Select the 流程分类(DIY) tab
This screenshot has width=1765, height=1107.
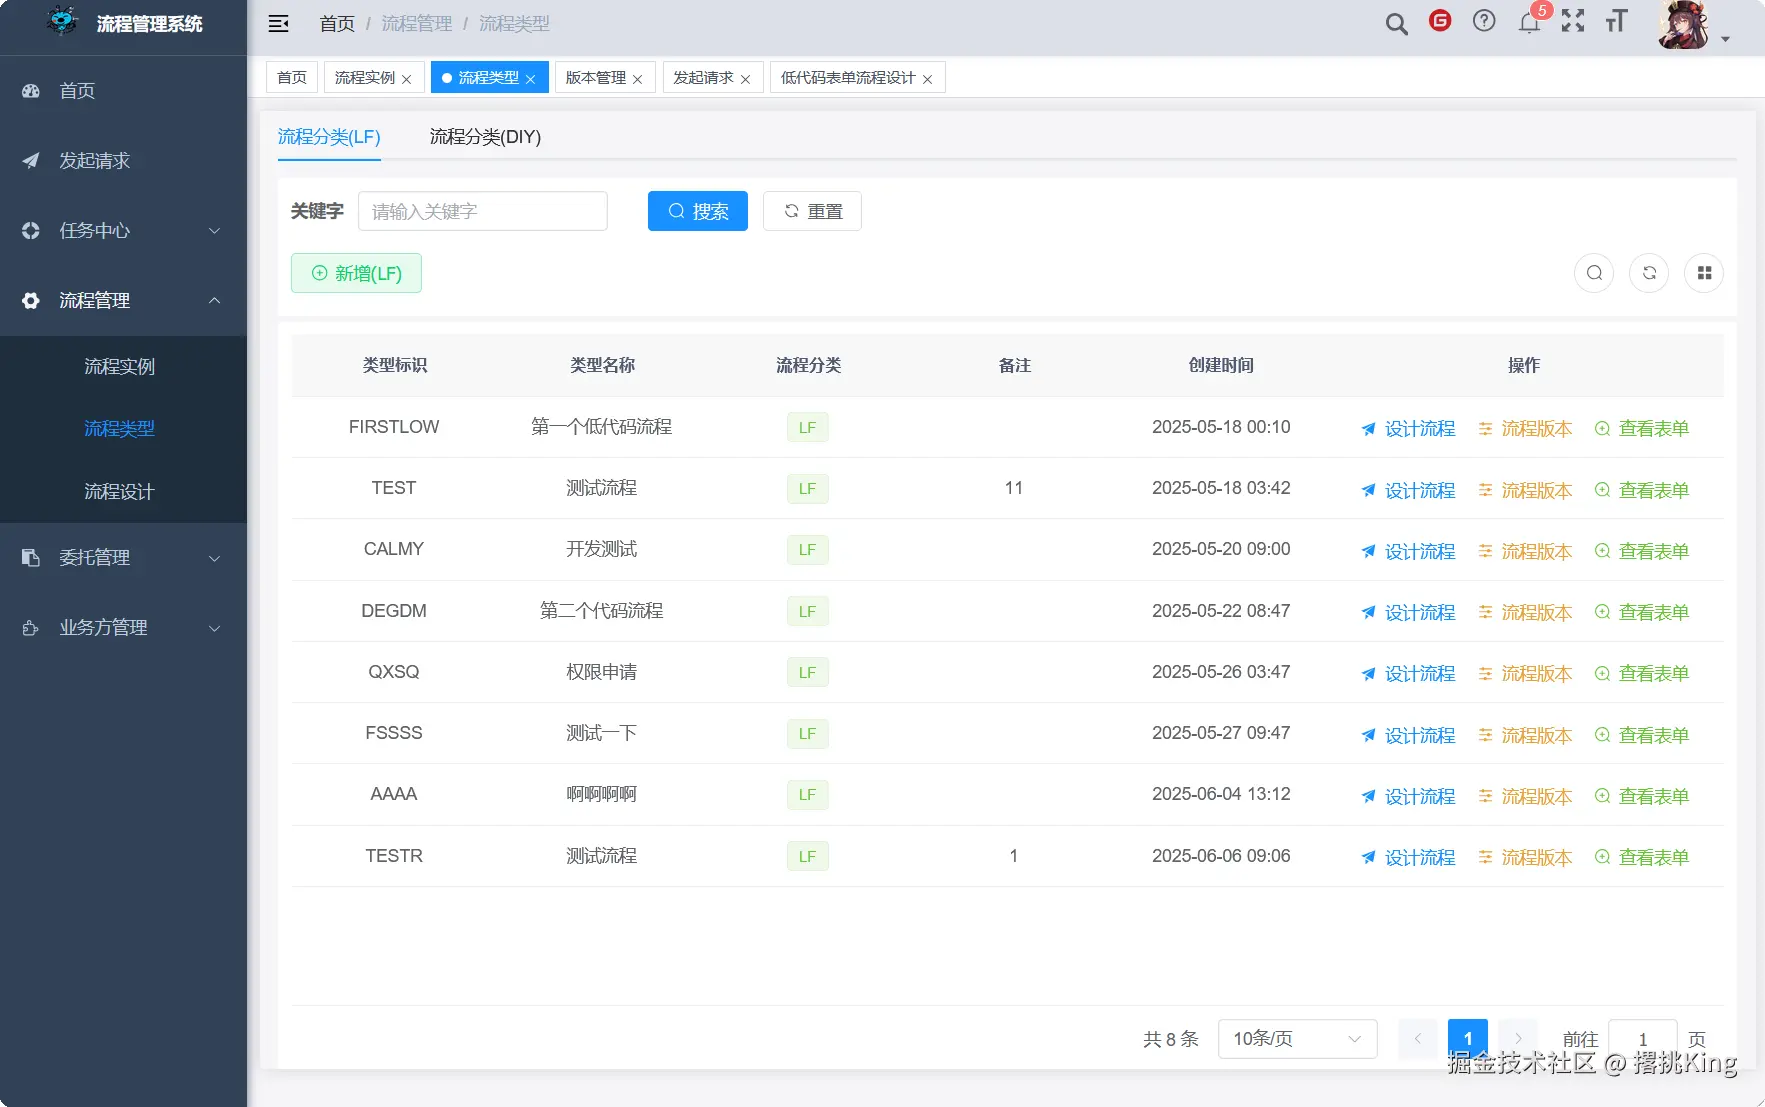point(486,137)
